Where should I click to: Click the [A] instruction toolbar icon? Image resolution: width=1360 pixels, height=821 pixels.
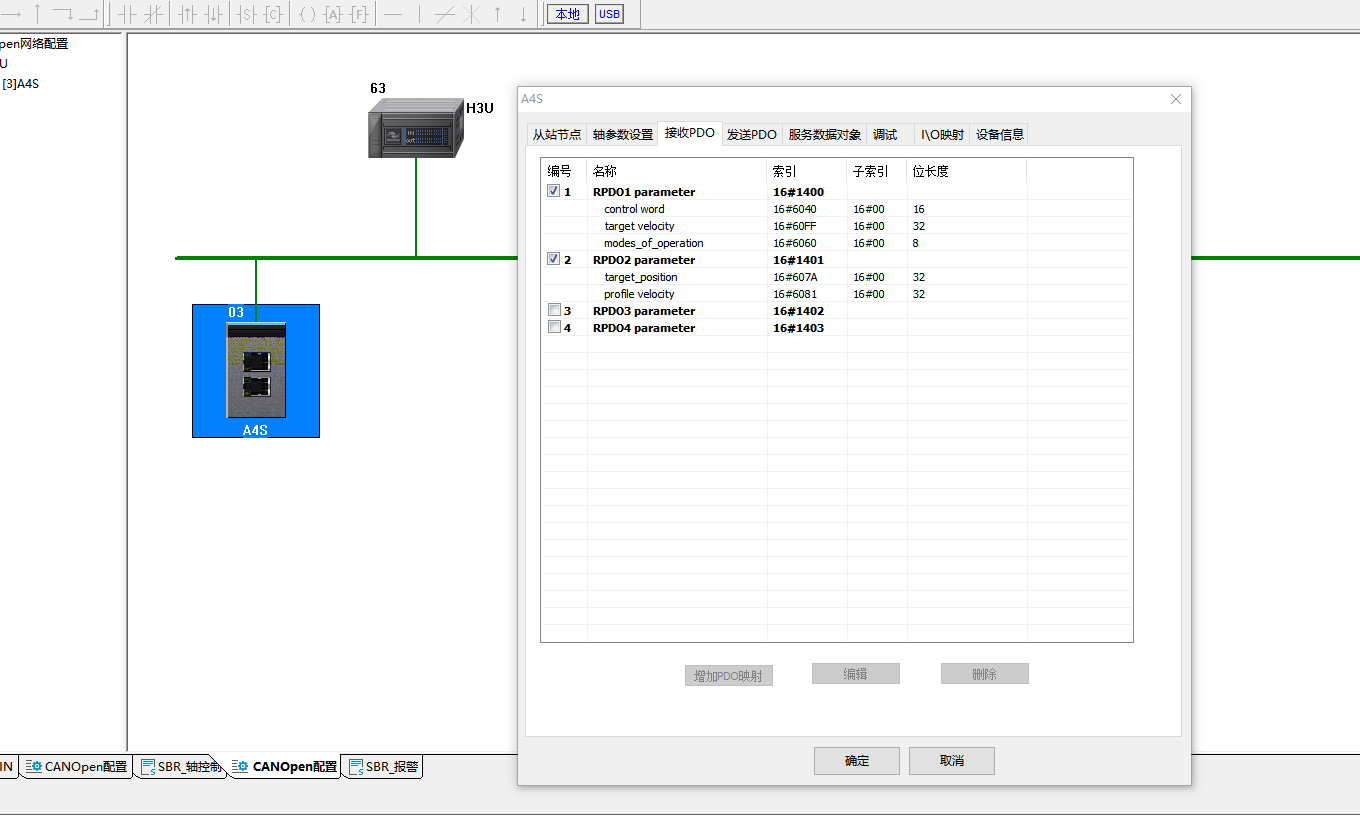click(334, 14)
